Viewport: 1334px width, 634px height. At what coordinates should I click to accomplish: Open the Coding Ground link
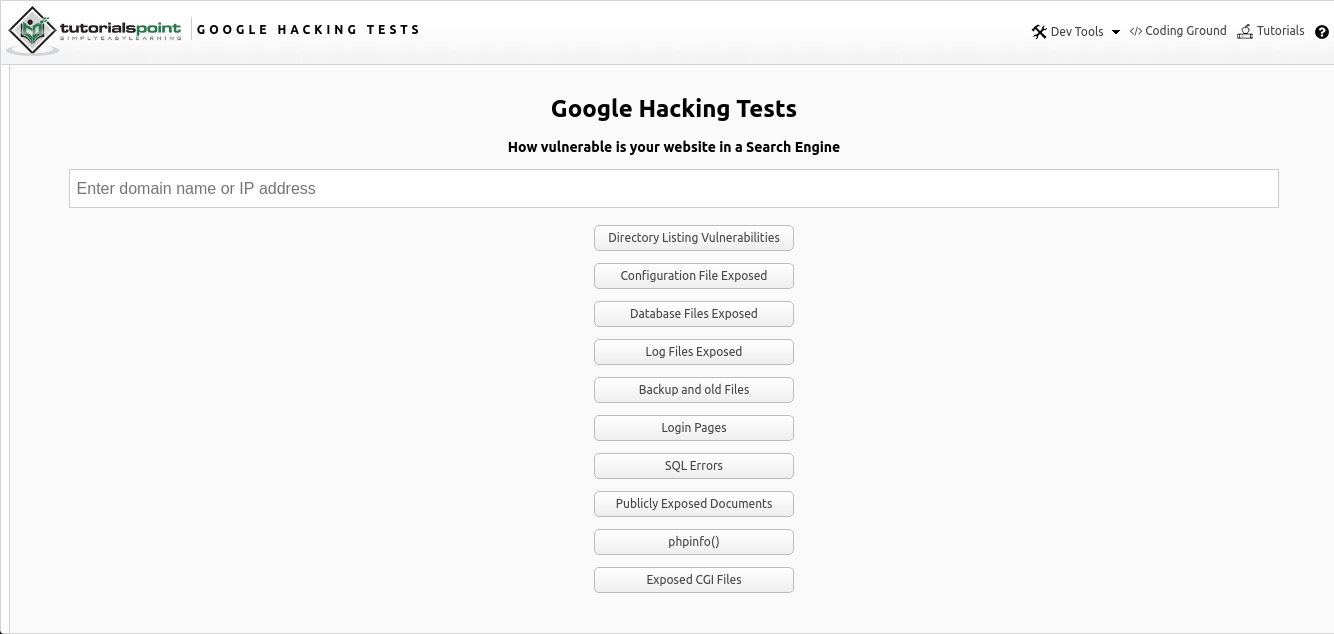pos(1185,31)
